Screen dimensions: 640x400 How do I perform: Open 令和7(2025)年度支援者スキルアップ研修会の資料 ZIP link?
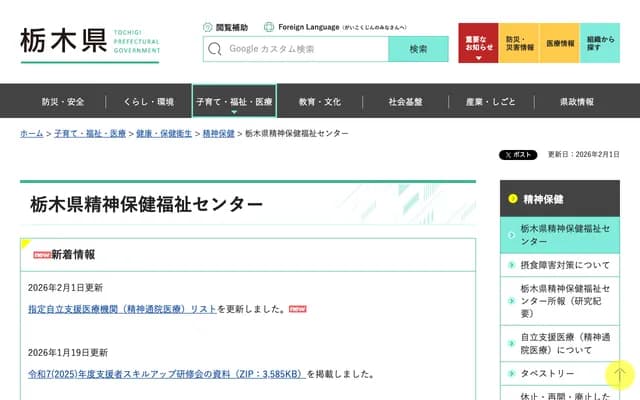tap(167, 374)
